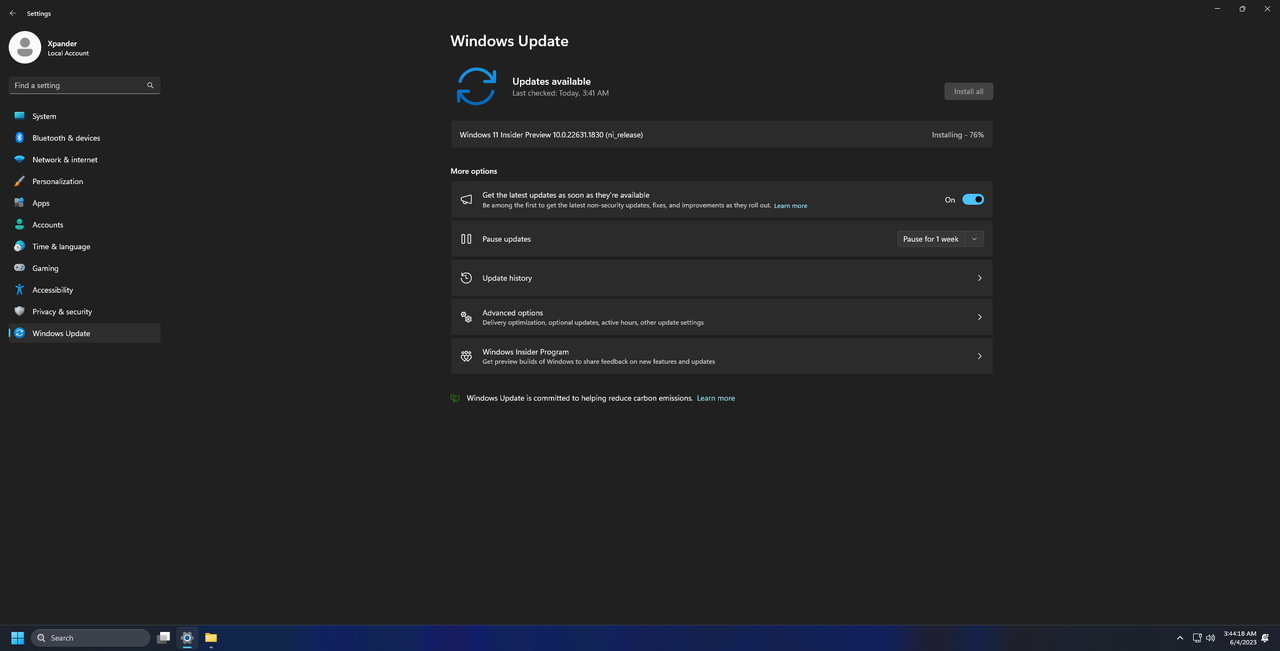Open Privacy & security settings
This screenshot has height=651, width=1280.
pyautogui.click(x=85, y=311)
